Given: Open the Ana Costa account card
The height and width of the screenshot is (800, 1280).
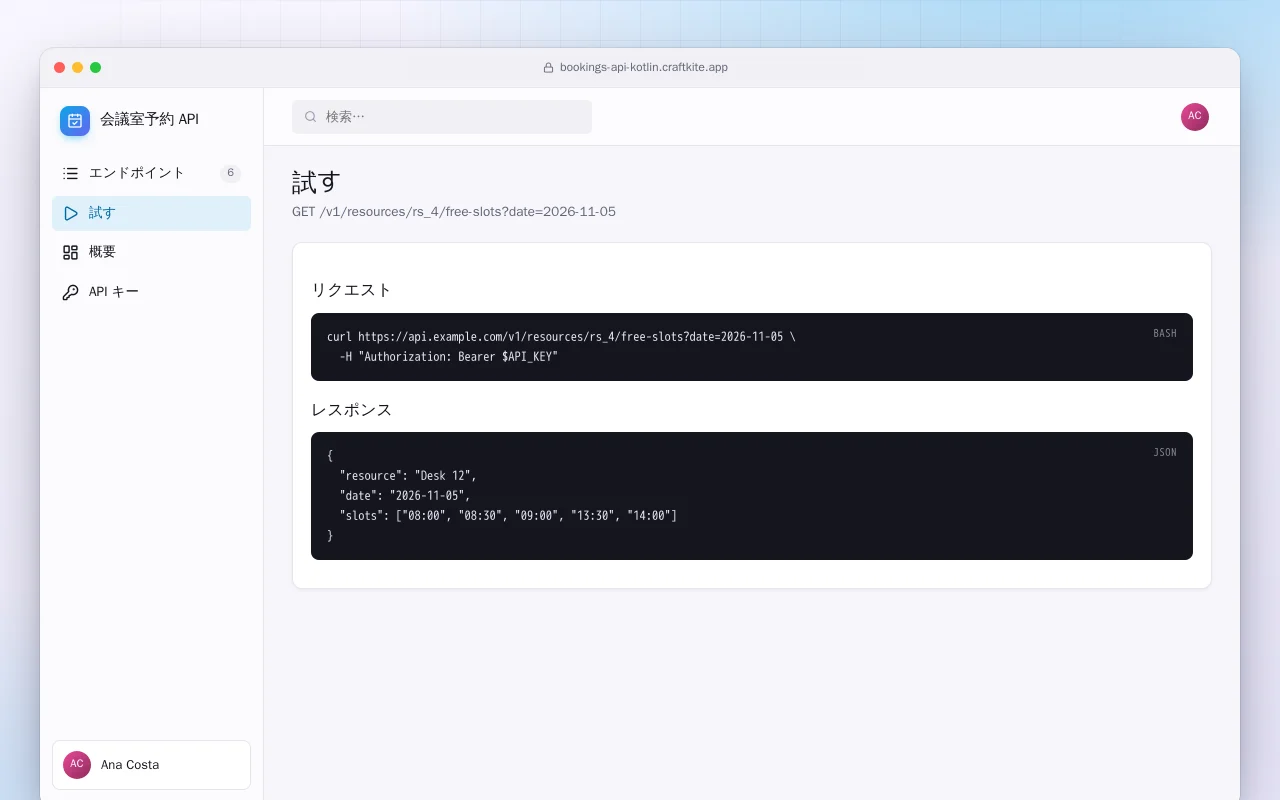Looking at the screenshot, I should [x=152, y=765].
